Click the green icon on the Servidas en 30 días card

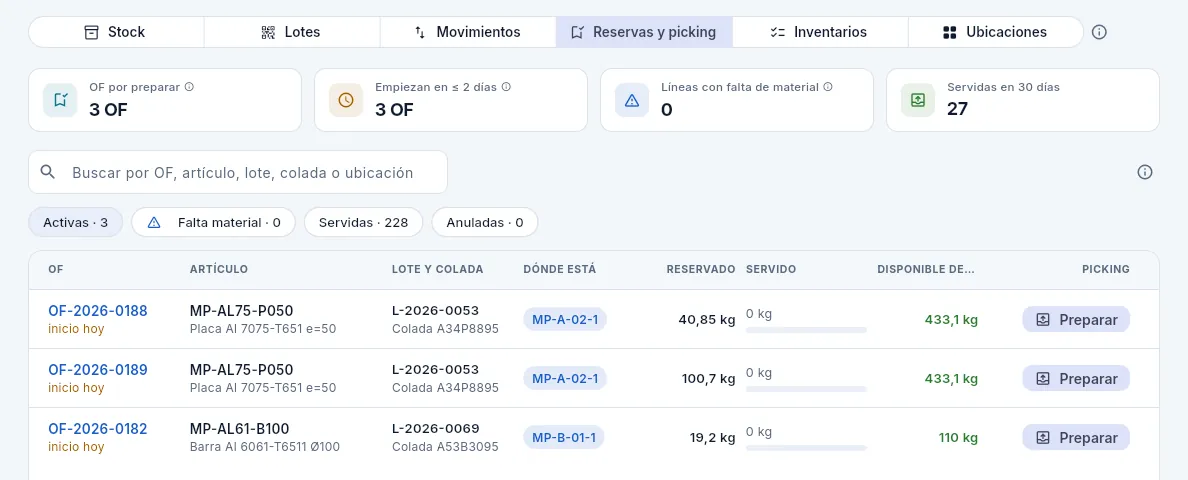918,100
